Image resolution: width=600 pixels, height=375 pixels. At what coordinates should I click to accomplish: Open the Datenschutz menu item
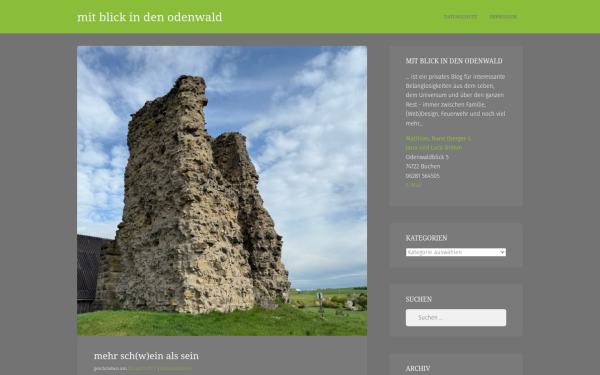point(460,17)
